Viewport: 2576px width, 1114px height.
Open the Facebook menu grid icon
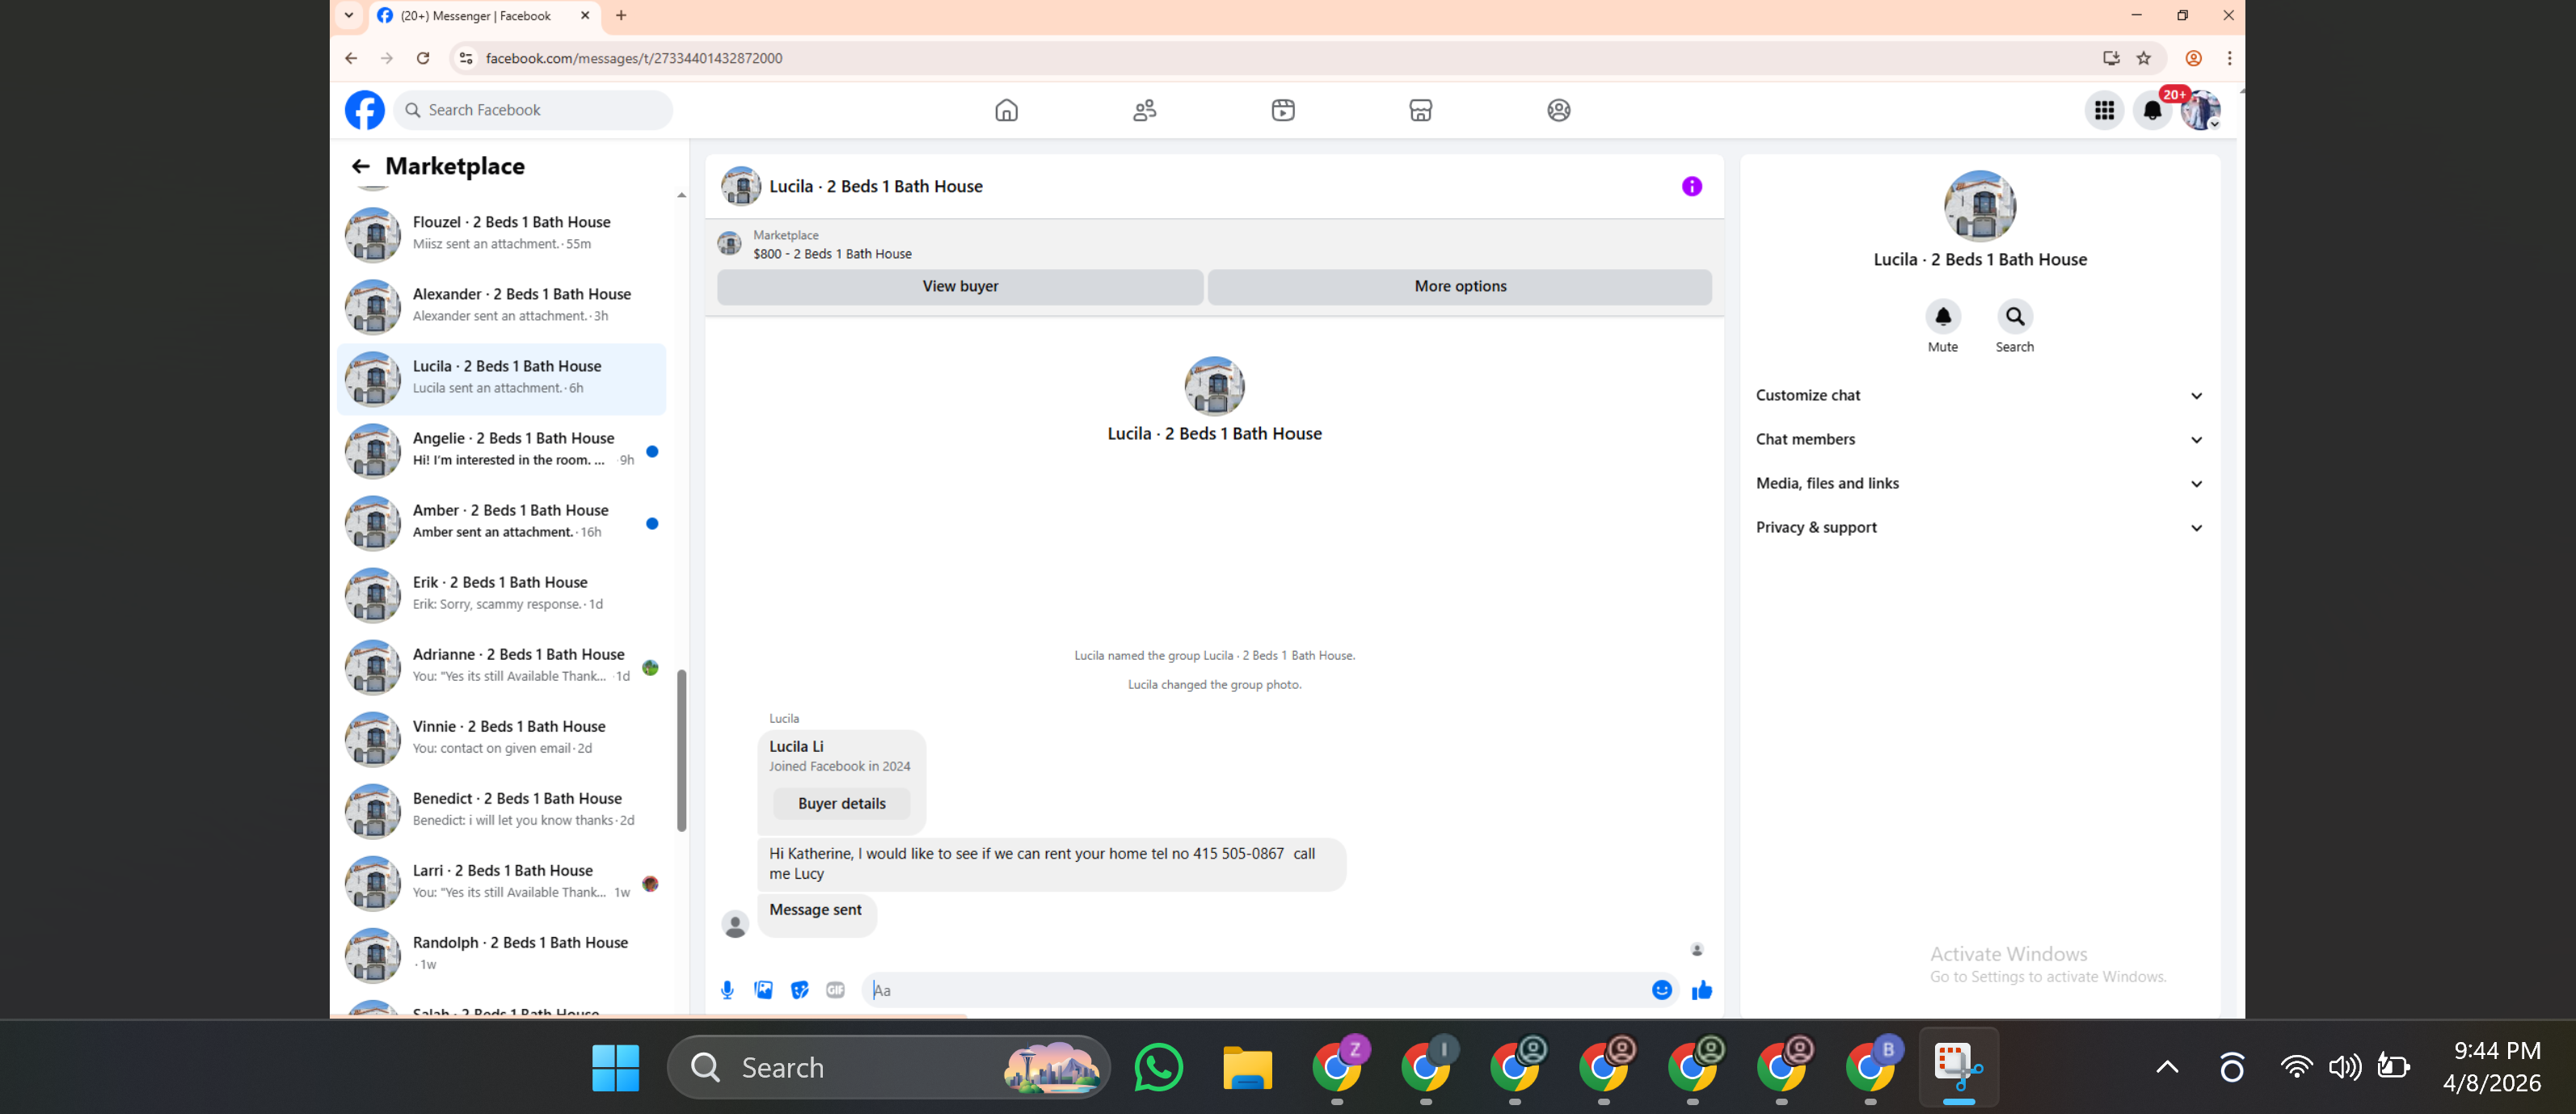[x=2103, y=110]
